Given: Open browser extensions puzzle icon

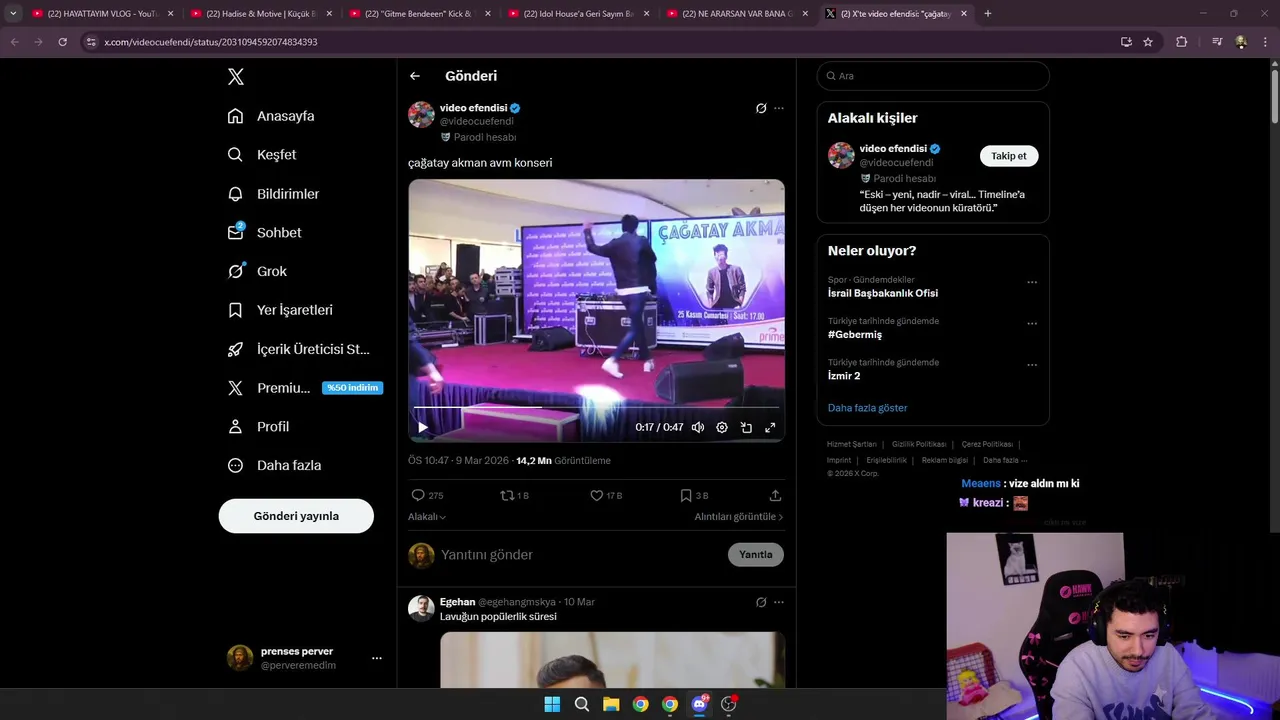Looking at the screenshot, I should tap(1181, 42).
